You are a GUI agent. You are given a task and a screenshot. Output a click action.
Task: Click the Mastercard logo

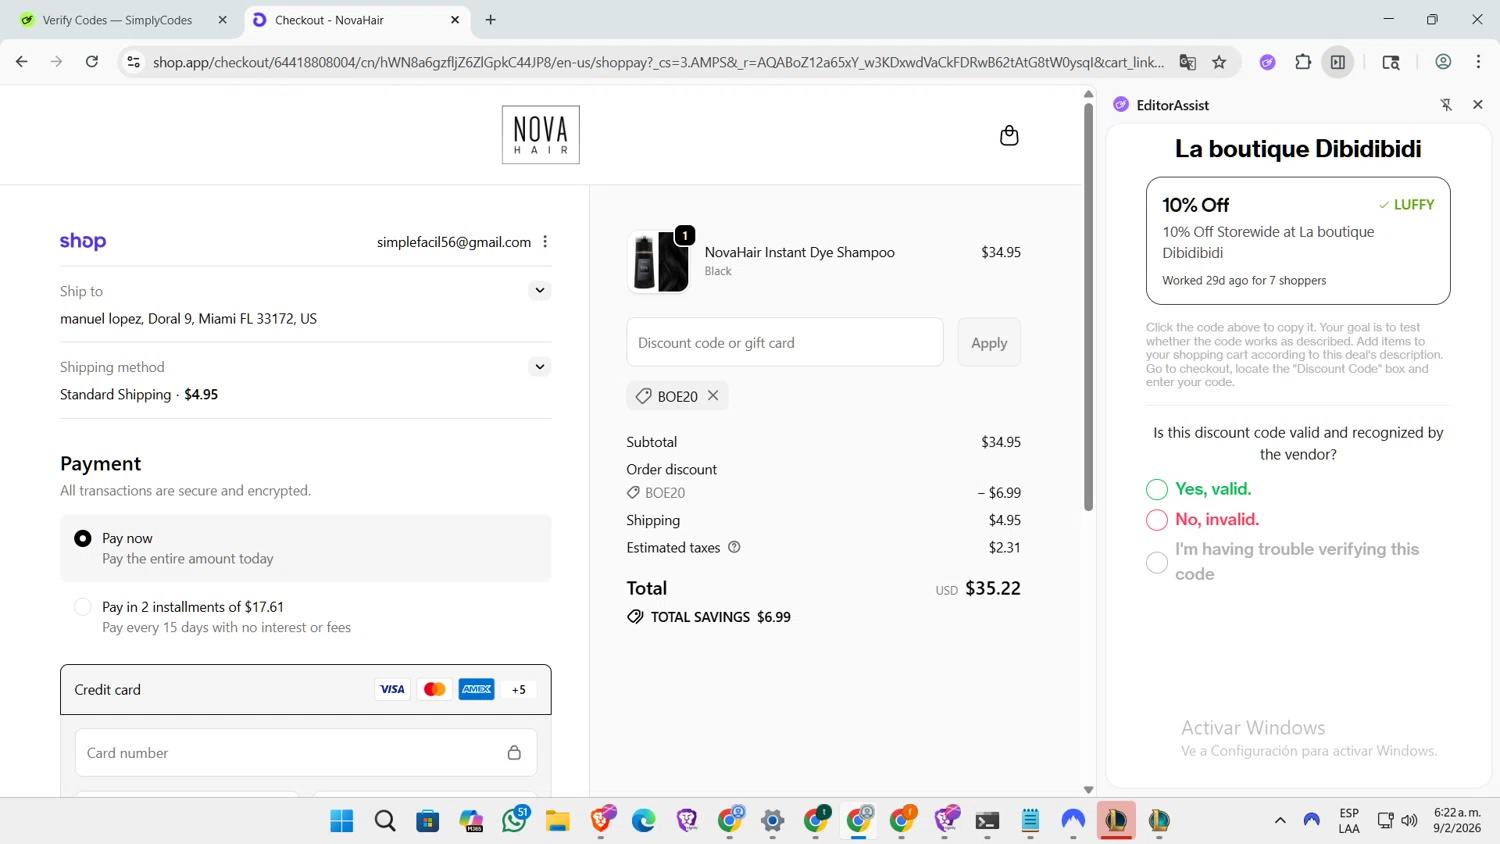[x=434, y=689]
